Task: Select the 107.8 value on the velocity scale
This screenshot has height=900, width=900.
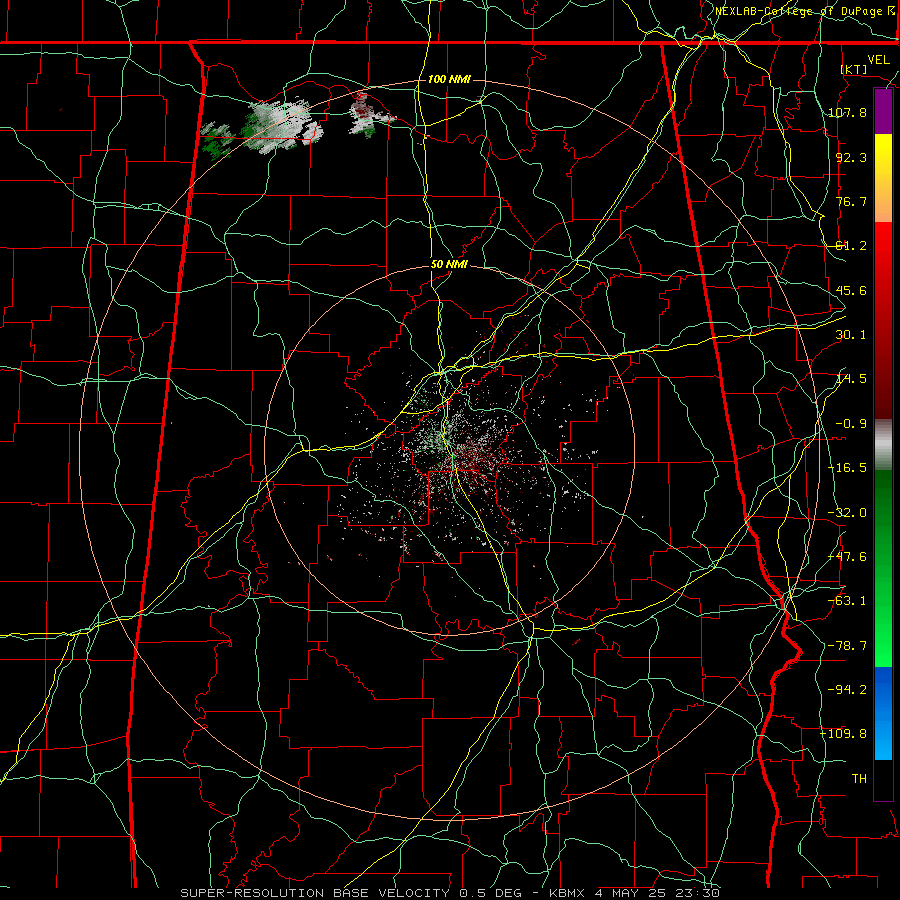Action: click(847, 112)
